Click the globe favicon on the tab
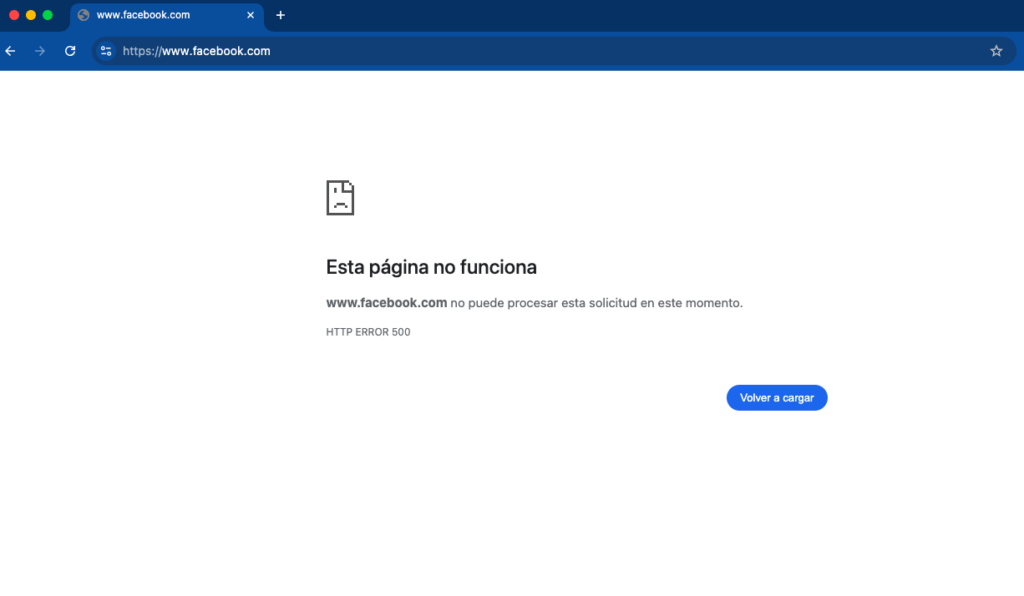Viewport: 1024px width, 596px height. [x=83, y=15]
